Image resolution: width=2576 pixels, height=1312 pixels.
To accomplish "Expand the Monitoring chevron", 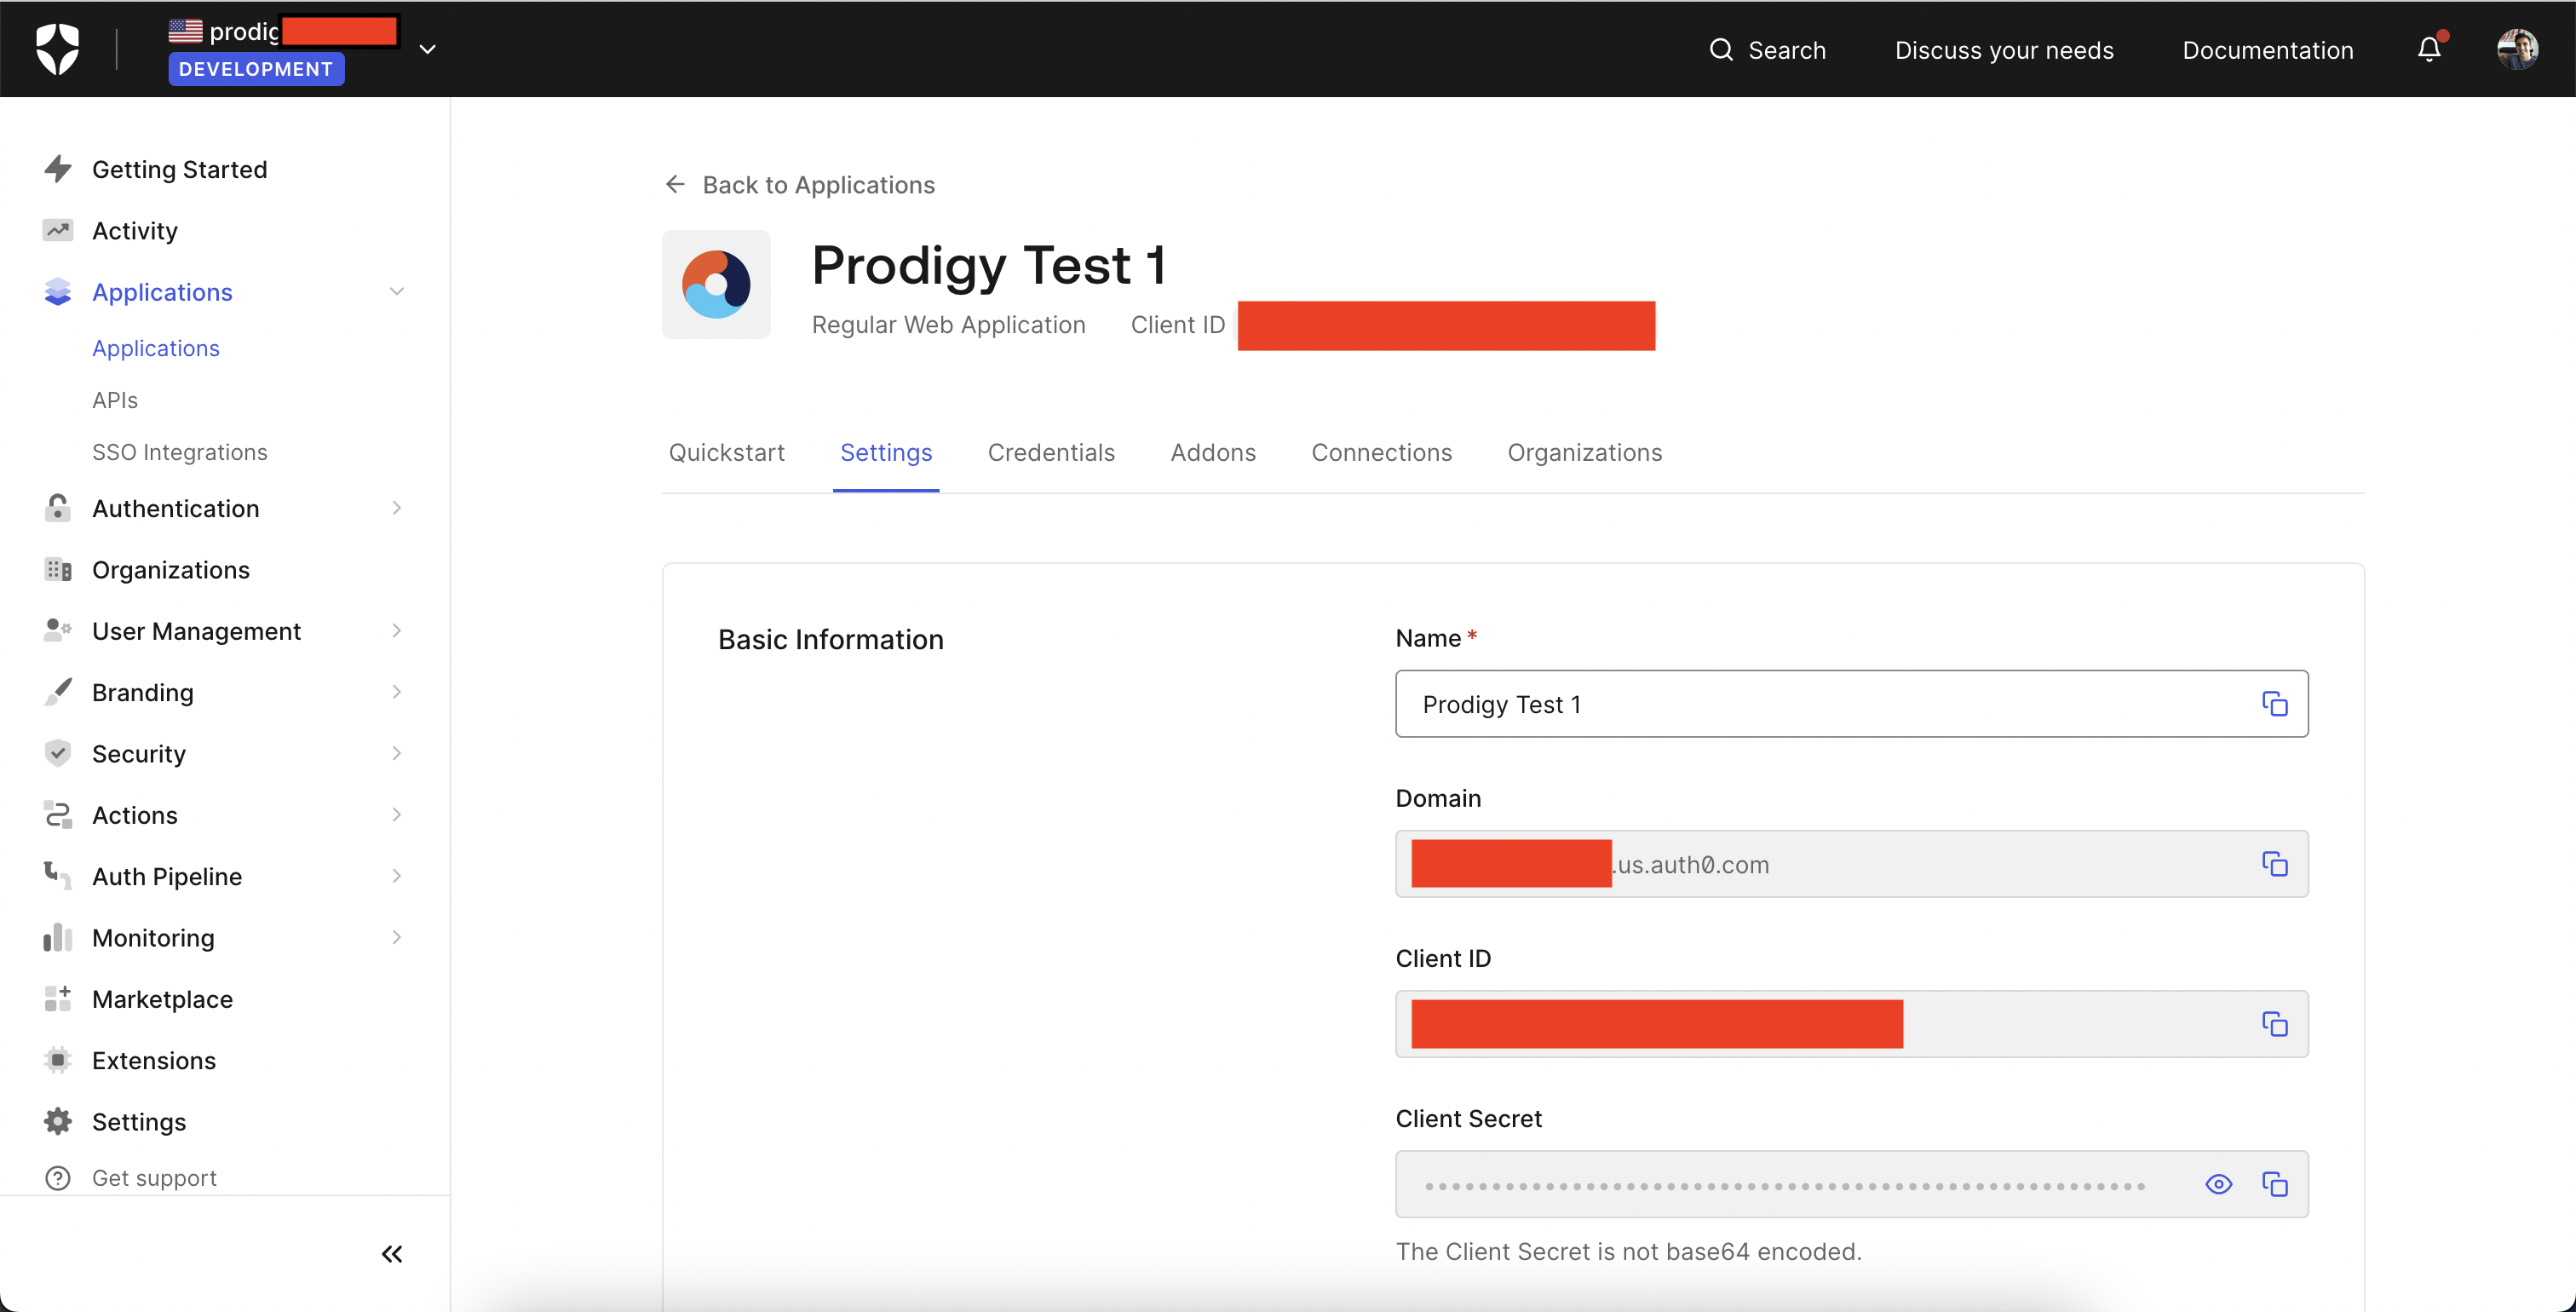I will [x=396, y=938].
